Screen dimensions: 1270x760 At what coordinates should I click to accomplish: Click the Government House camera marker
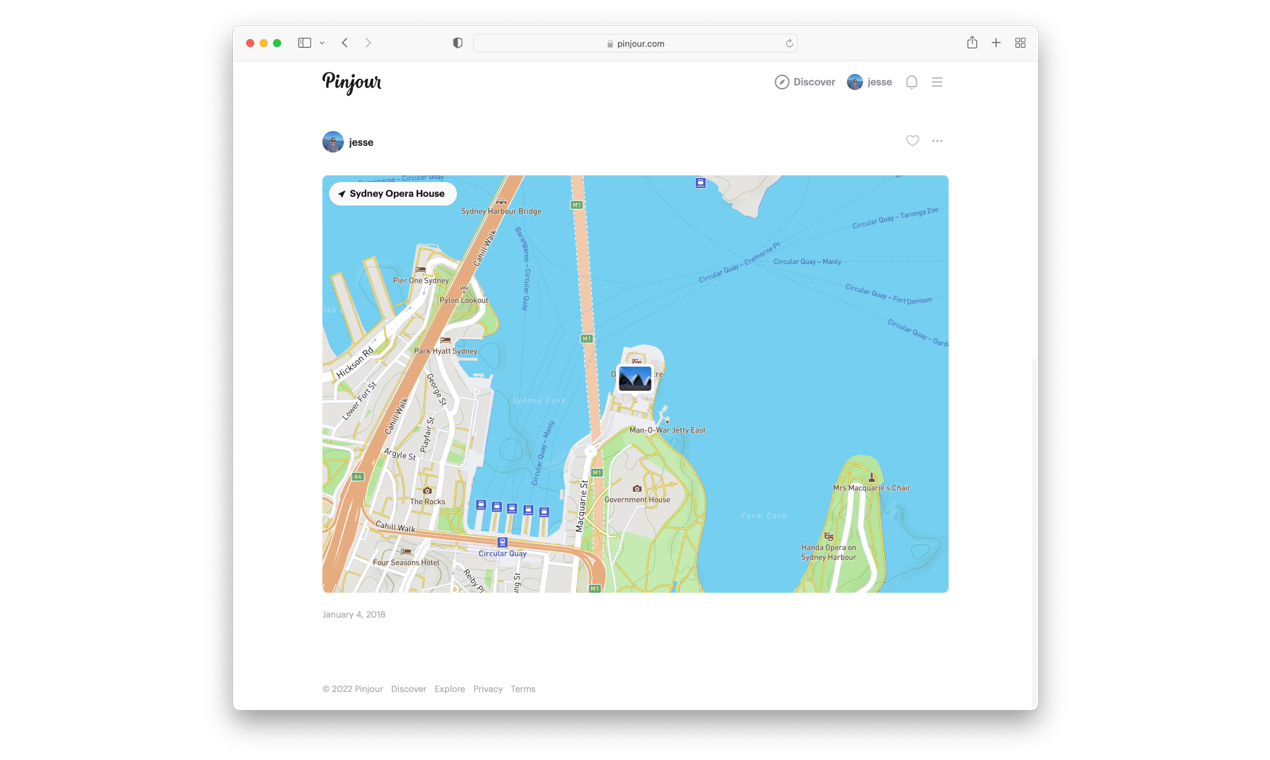637,489
